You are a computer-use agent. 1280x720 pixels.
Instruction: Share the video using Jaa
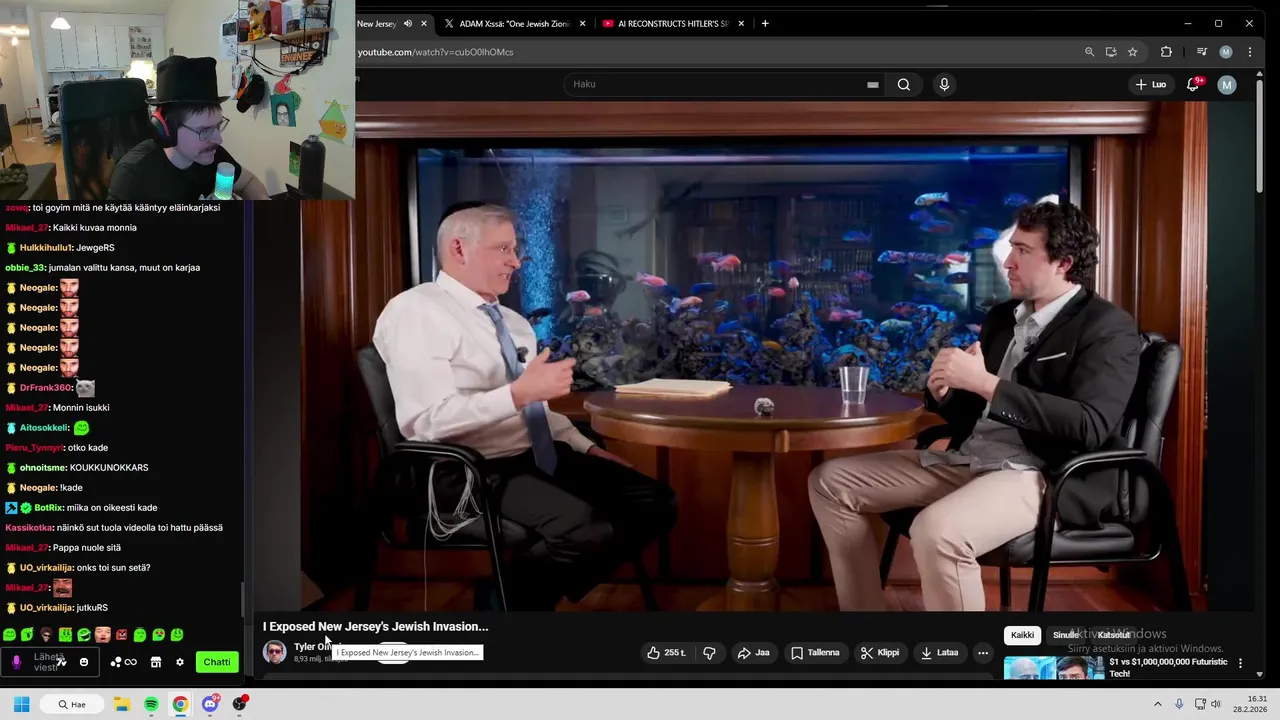point(753,653)
